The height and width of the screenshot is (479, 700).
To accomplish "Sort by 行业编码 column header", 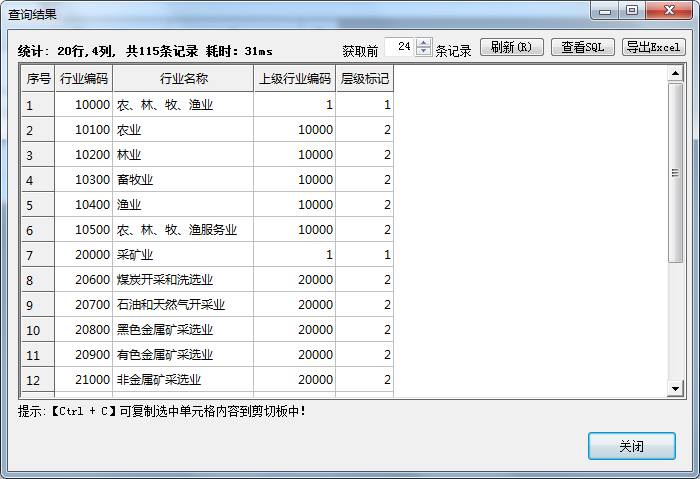I will (x=84, y=79).
